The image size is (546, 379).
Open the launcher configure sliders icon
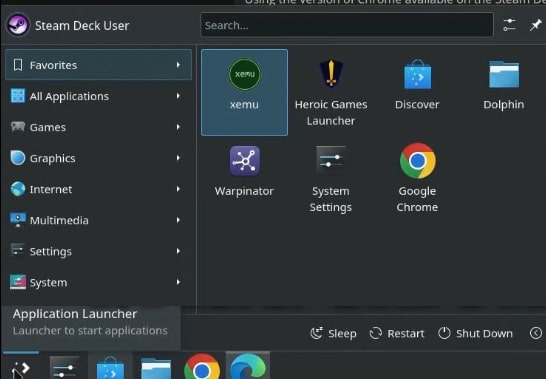tap(509, 25)
